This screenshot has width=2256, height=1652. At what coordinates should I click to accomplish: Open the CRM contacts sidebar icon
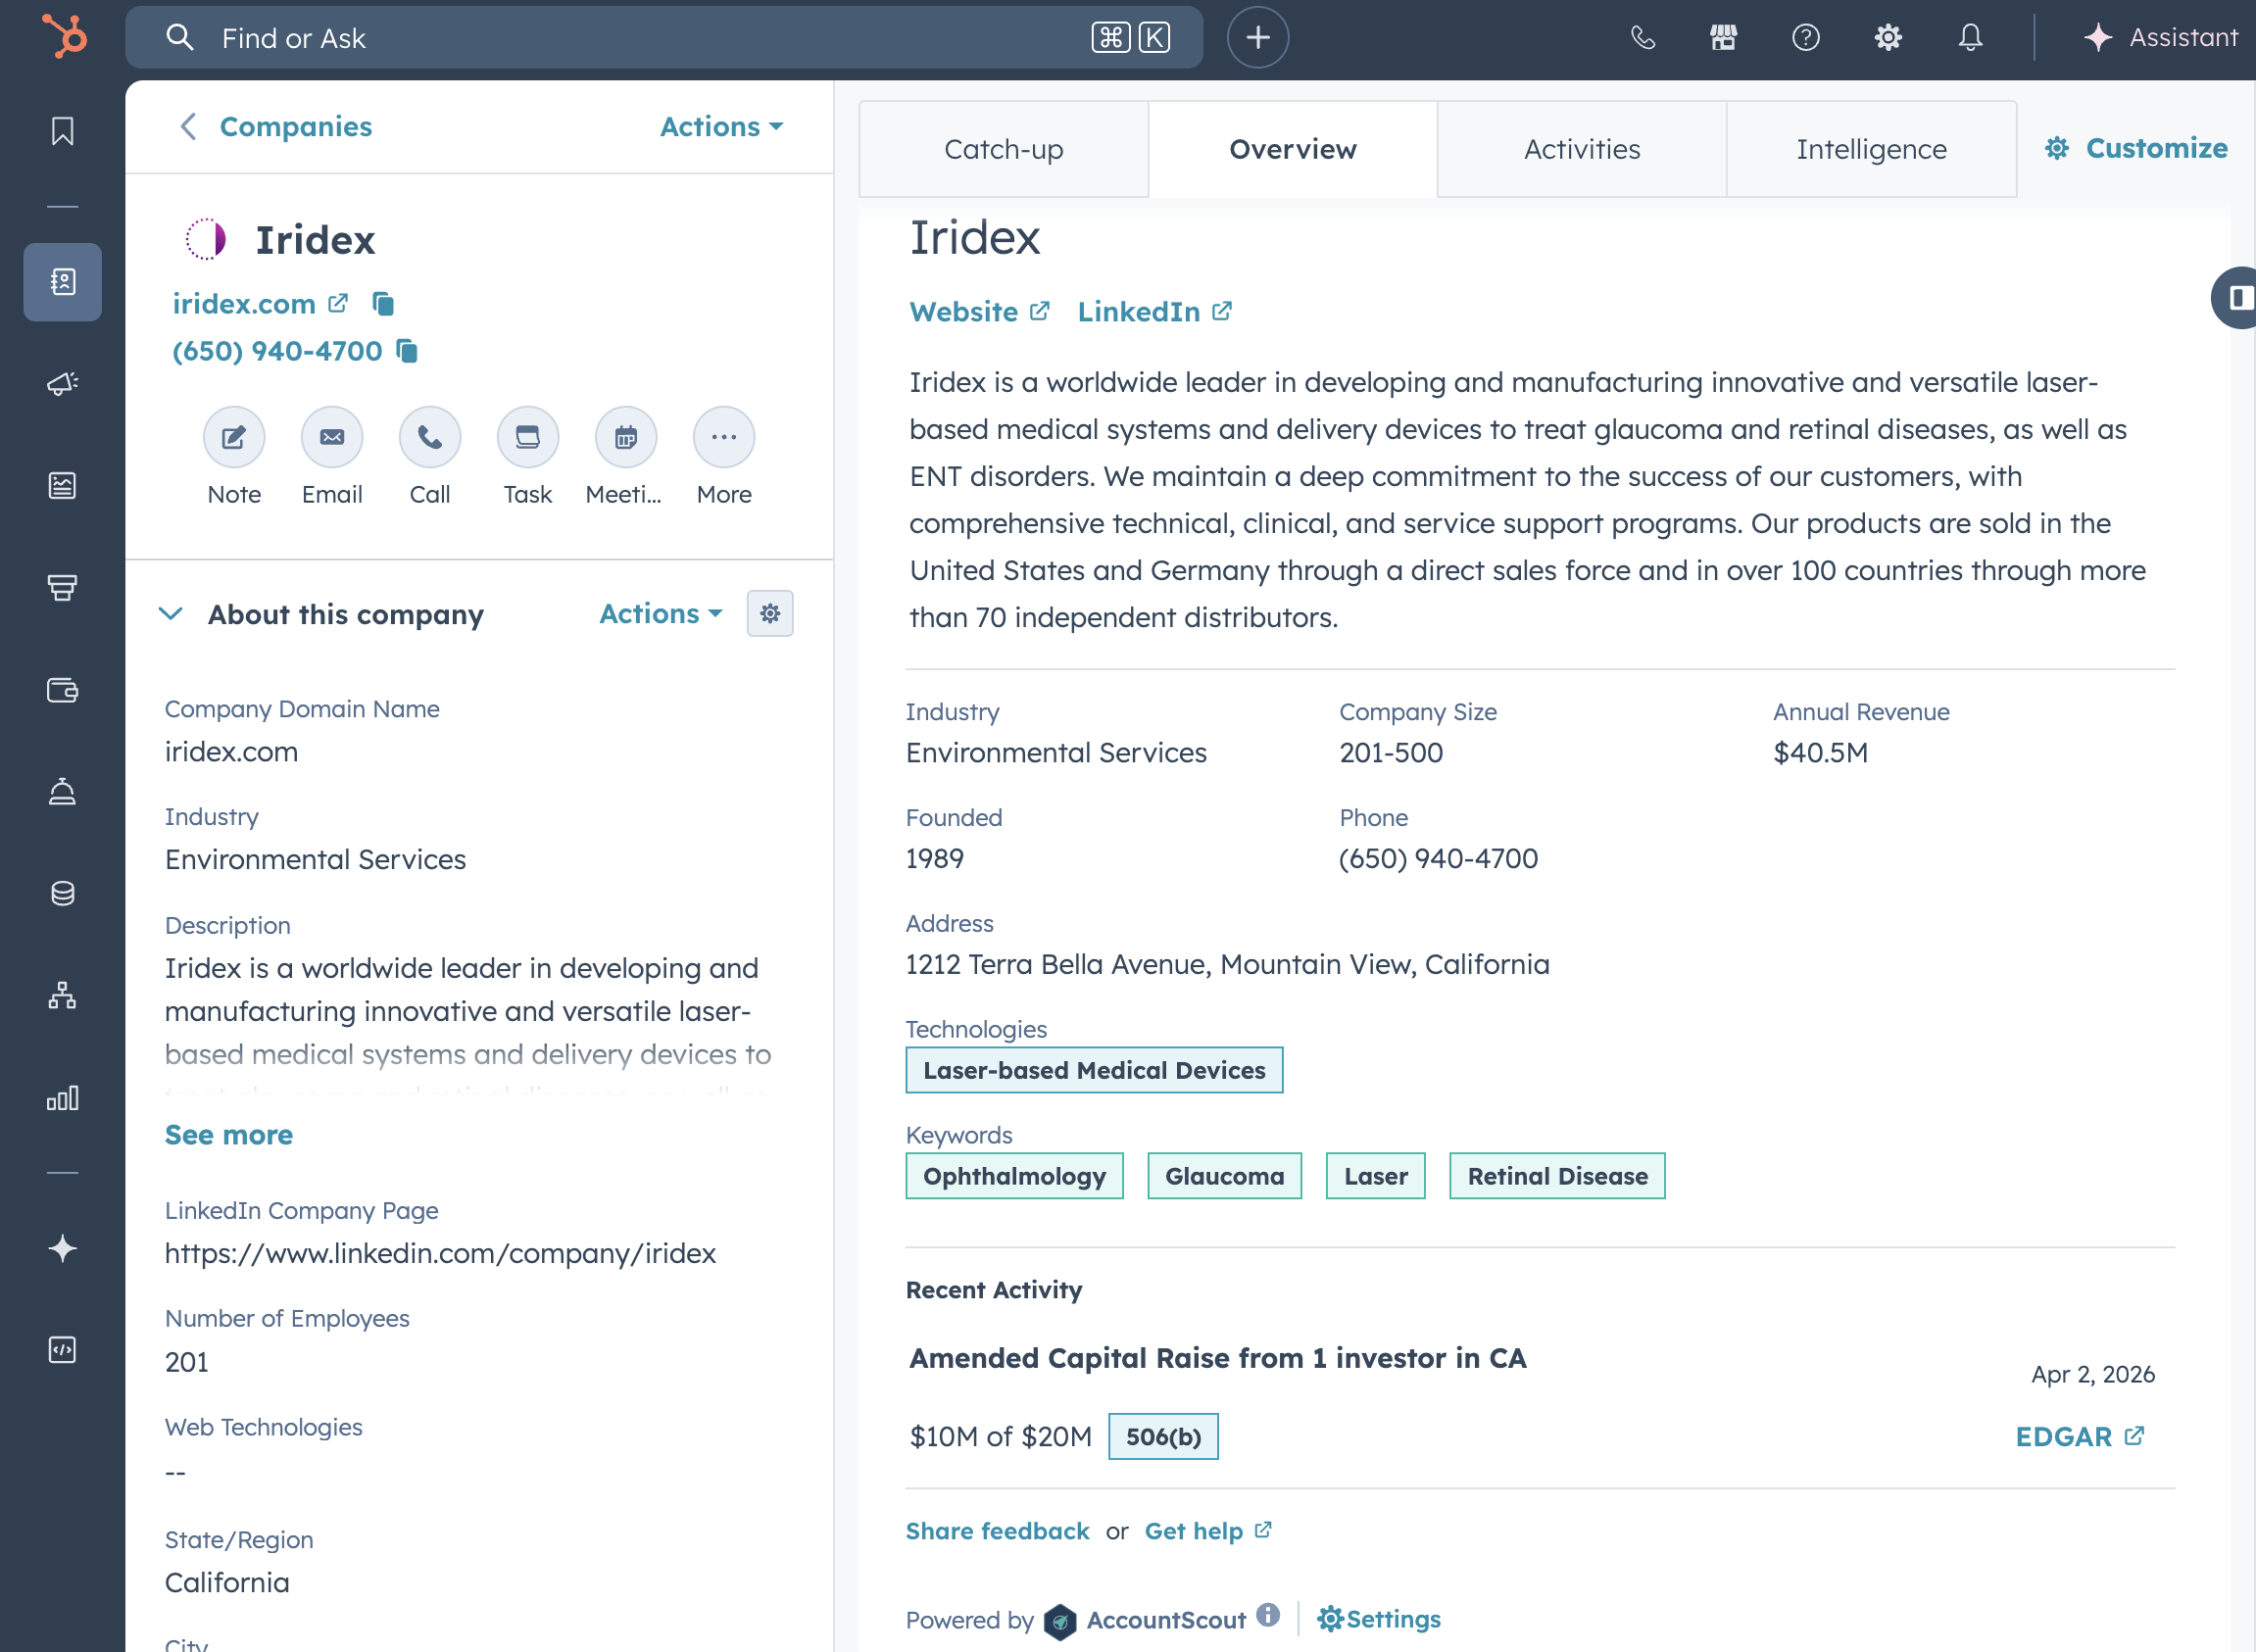click(62, 282)
